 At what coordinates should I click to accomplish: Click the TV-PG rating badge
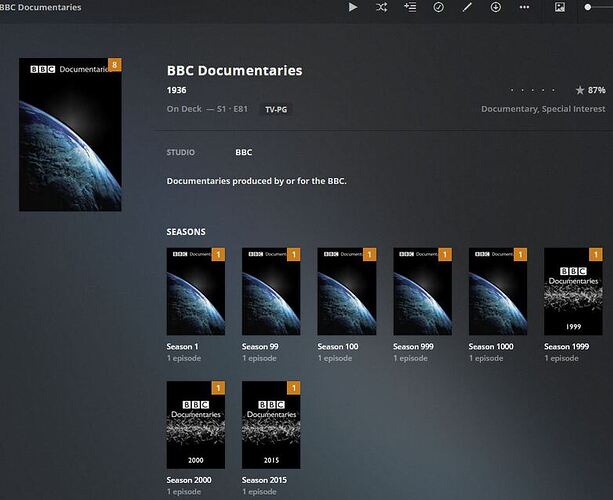pos(276,109)
